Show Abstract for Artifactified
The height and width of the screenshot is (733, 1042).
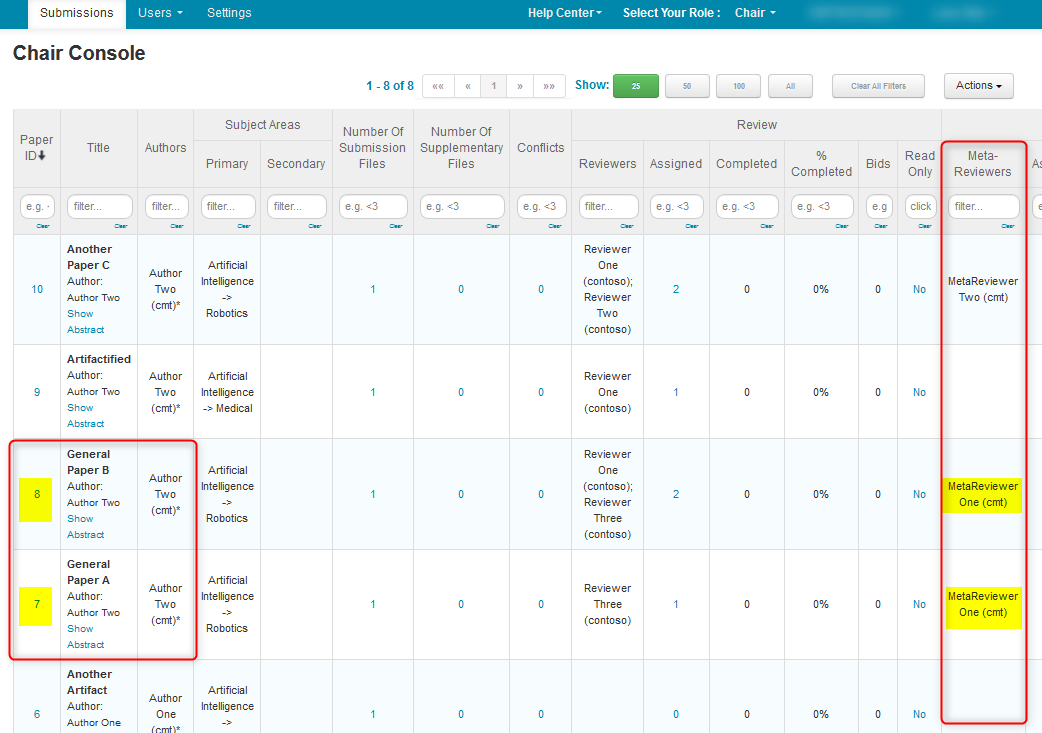pyautogui.click(x=85, y=415)
